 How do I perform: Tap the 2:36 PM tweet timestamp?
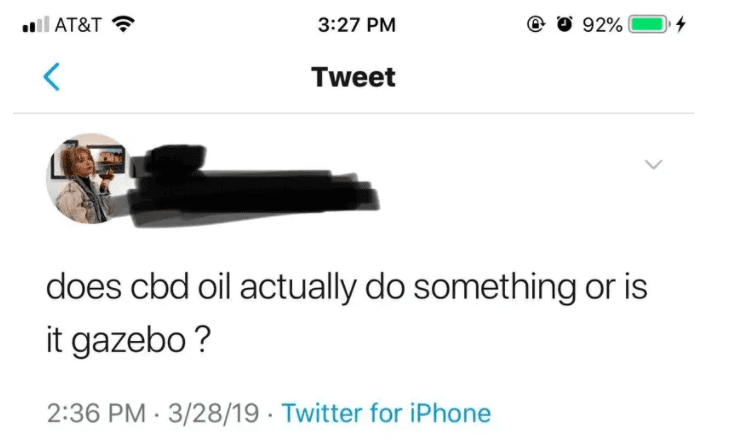(x=96, y=413)
